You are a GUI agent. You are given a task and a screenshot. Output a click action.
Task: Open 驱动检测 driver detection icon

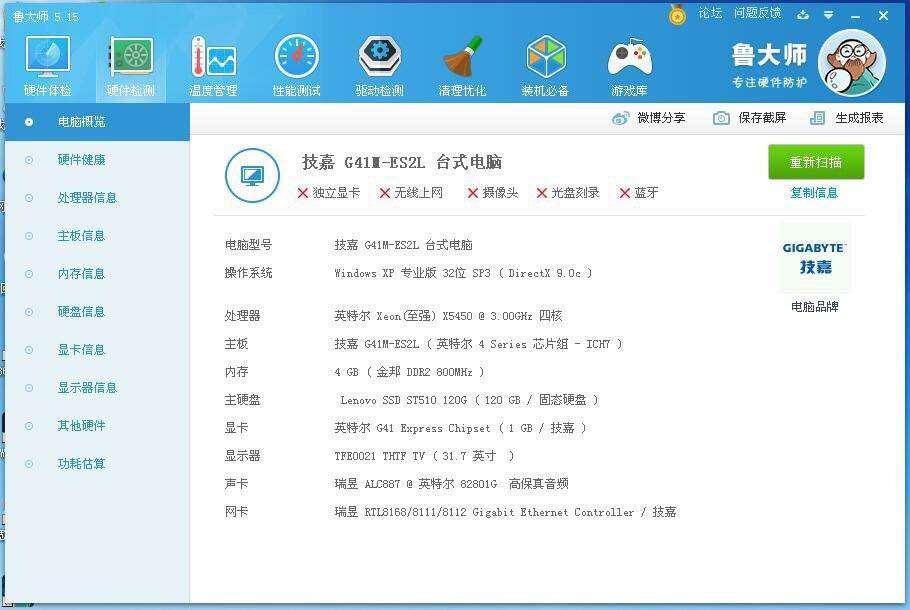tap(380, 66)
